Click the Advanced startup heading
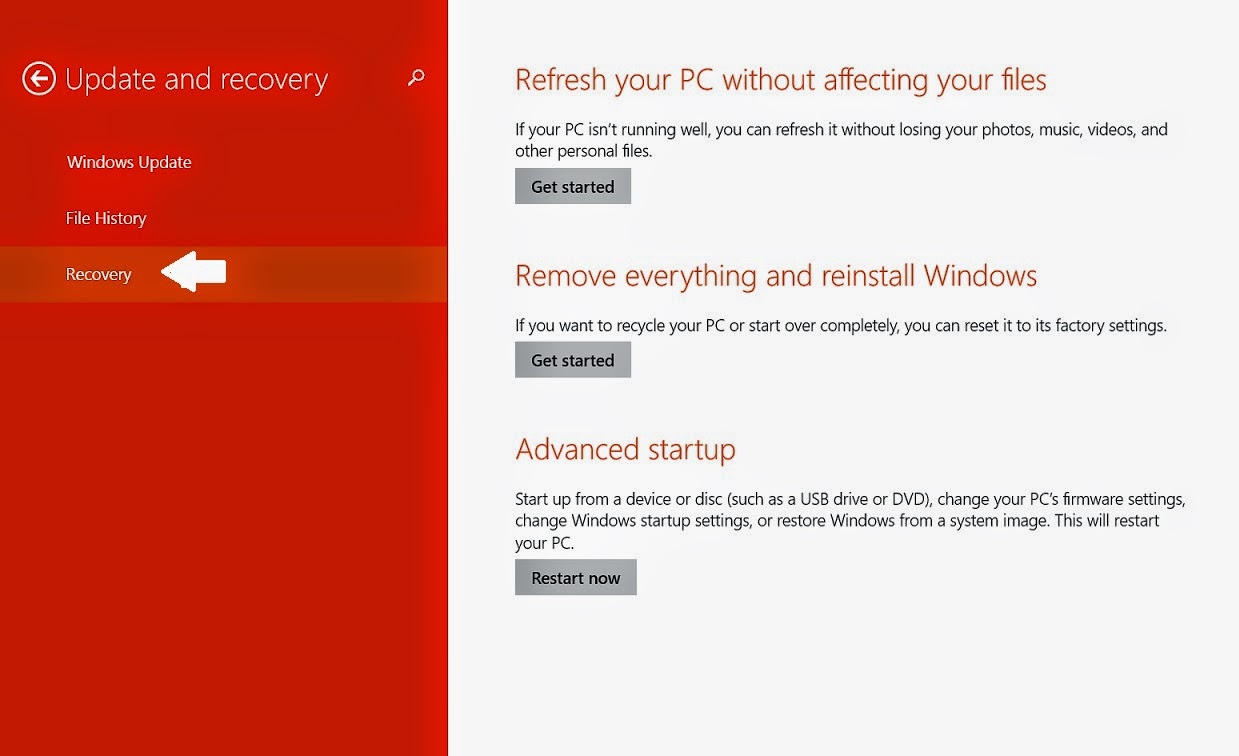The width and height of the screenshot is (1239, 756). 625,450
